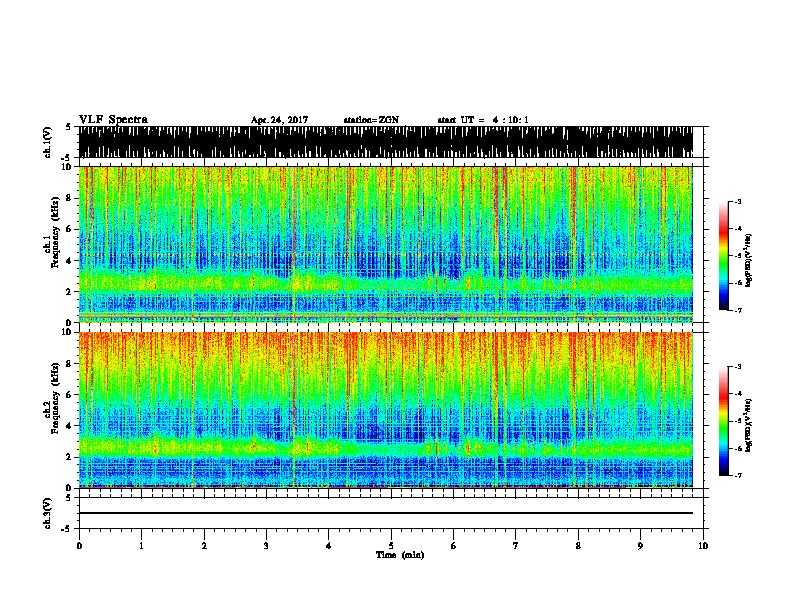The image size is (792, 612).
Task: Click time axis tick label '3'
Action: click(x=266, y=546)
